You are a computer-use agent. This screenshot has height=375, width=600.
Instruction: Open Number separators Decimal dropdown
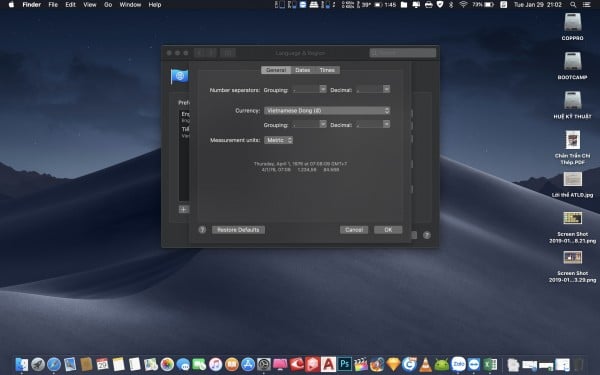(373, 90)
